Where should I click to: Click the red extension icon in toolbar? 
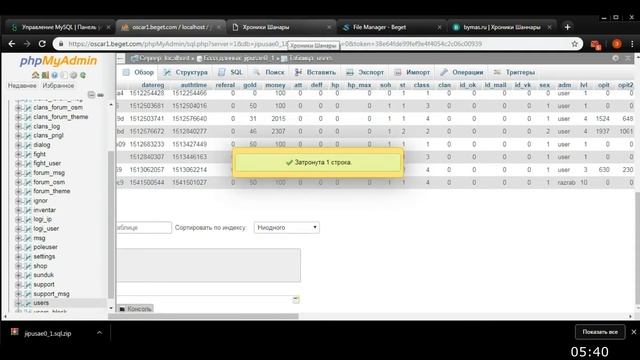click(596, 44)
